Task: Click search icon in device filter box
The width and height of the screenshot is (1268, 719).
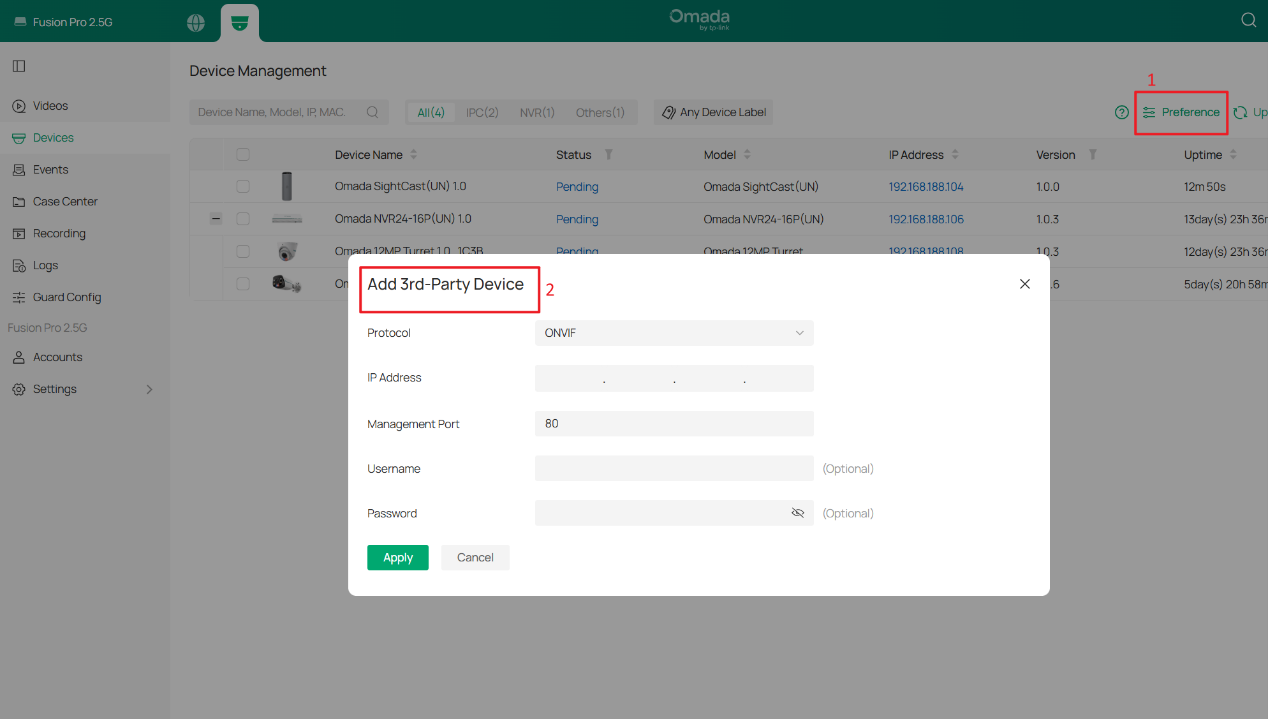Action: pos(373,112)
